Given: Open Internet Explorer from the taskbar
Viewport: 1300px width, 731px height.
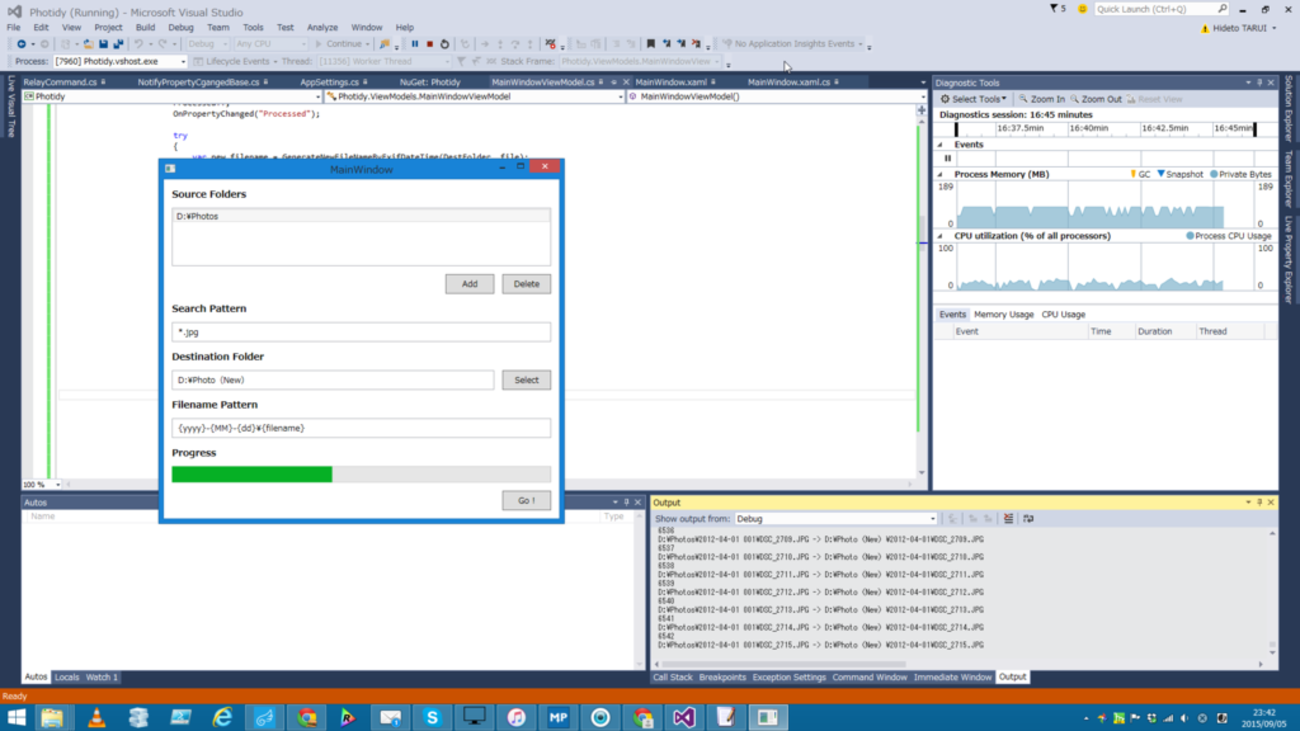Looking at the screenshot, I should [222, 717].
